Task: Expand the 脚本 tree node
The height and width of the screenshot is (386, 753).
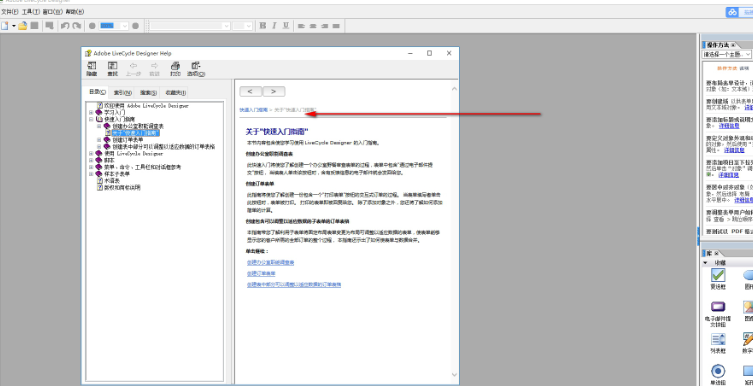Action: 91,160
